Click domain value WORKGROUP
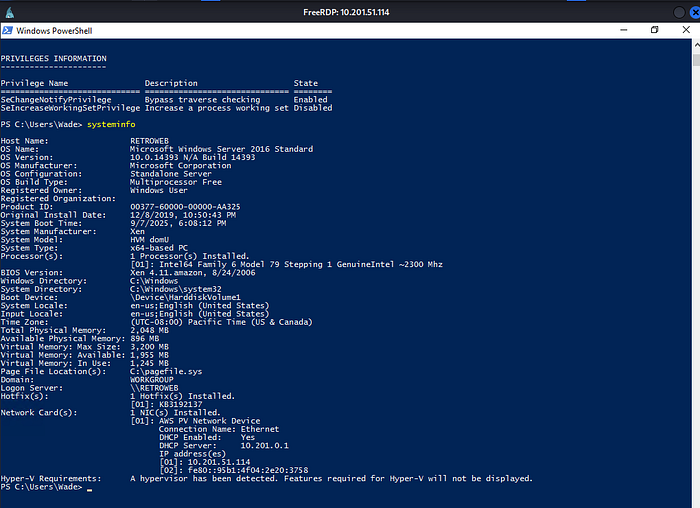The height and width of the screenshot is (508, 700). pyautogui.click(x=151, y=380)
